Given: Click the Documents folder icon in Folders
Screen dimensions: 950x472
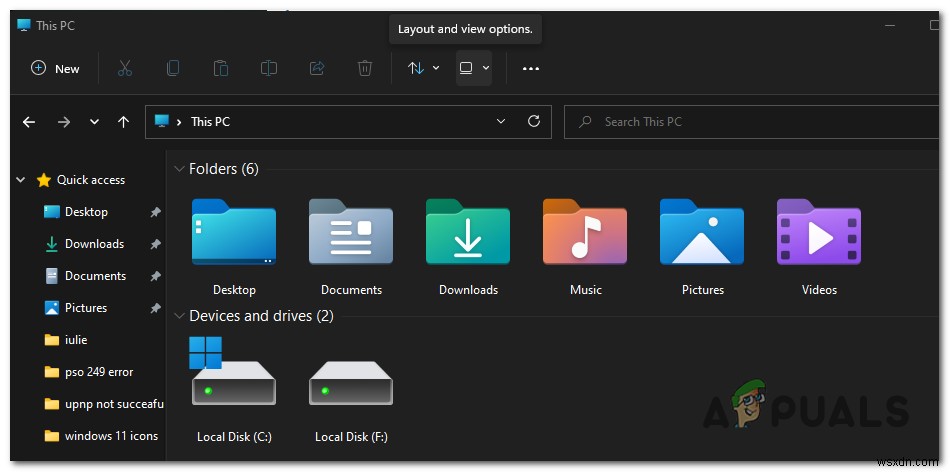Looking at the screenshot, I should [x=351, y=232].
